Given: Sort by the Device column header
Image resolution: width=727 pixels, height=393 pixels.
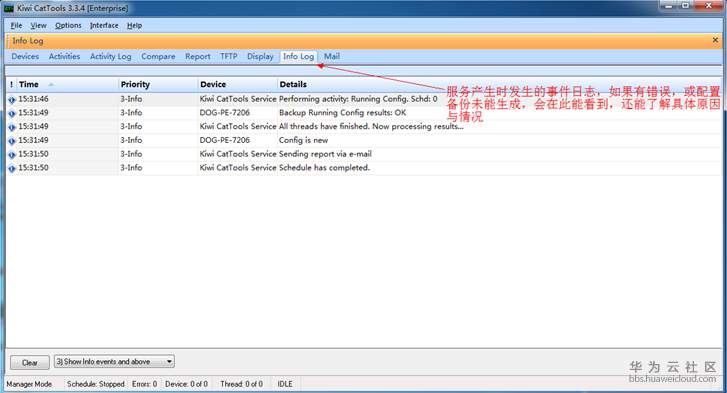Looking at the screenshot, I should coord(237,84).
